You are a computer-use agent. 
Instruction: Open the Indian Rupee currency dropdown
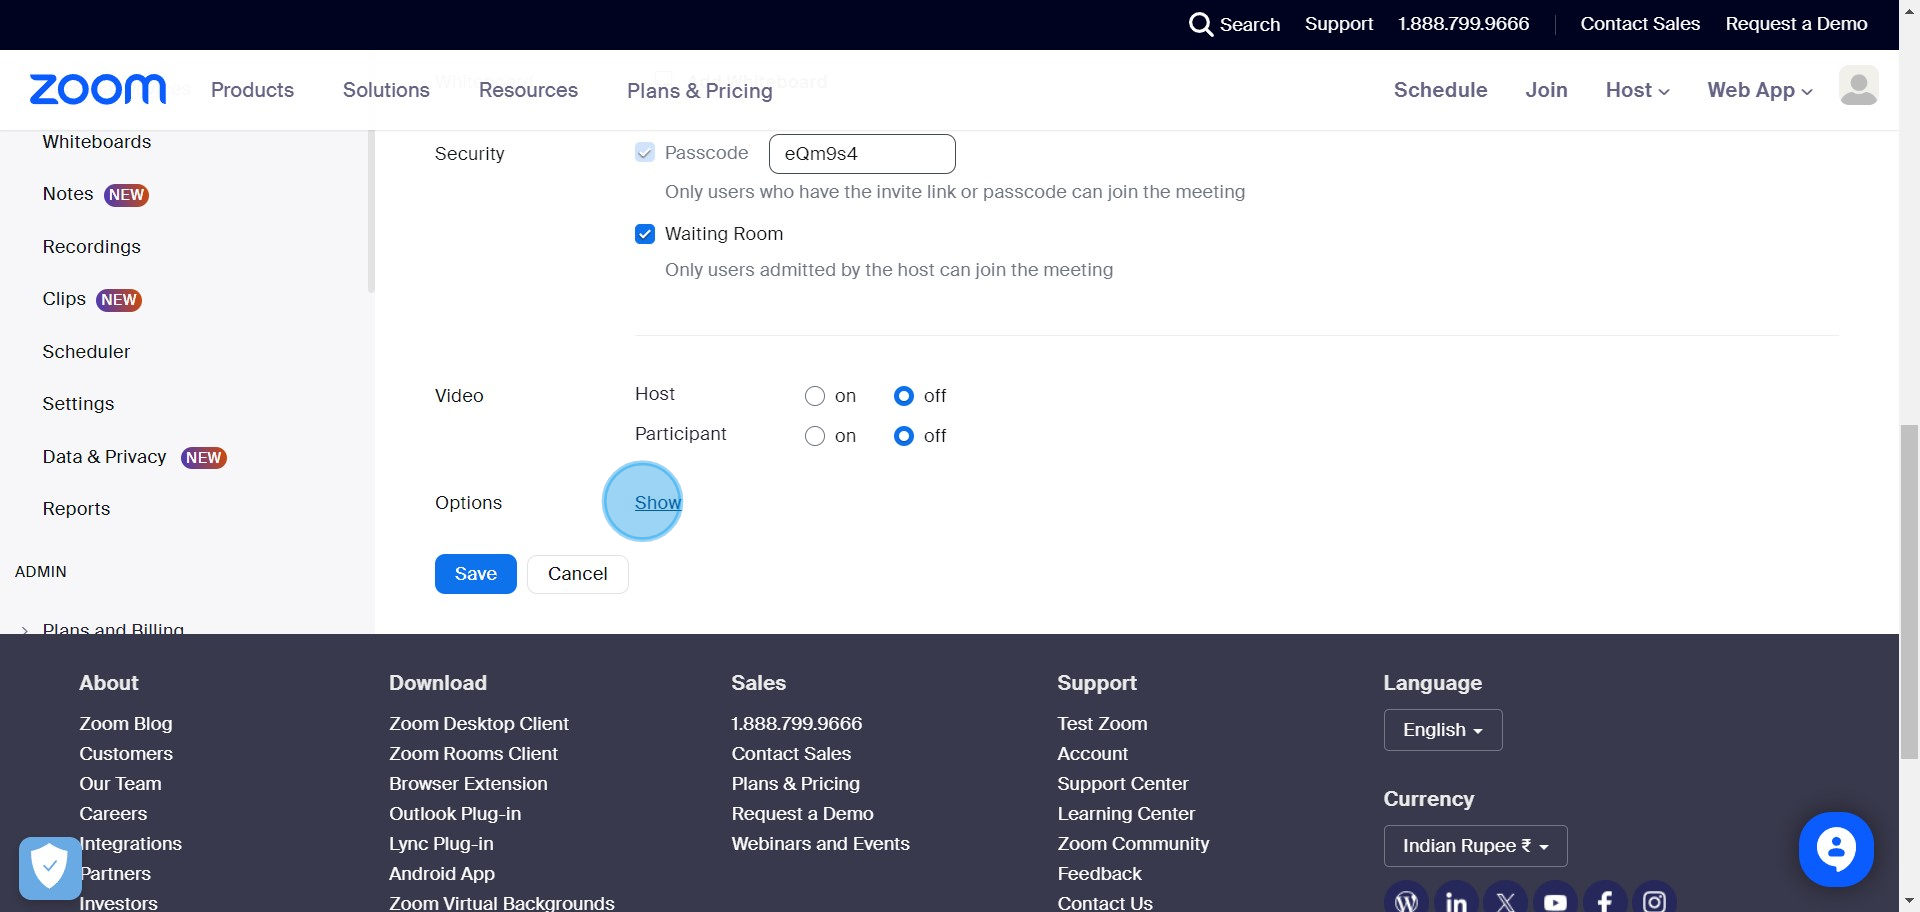tap(1475, 846)
